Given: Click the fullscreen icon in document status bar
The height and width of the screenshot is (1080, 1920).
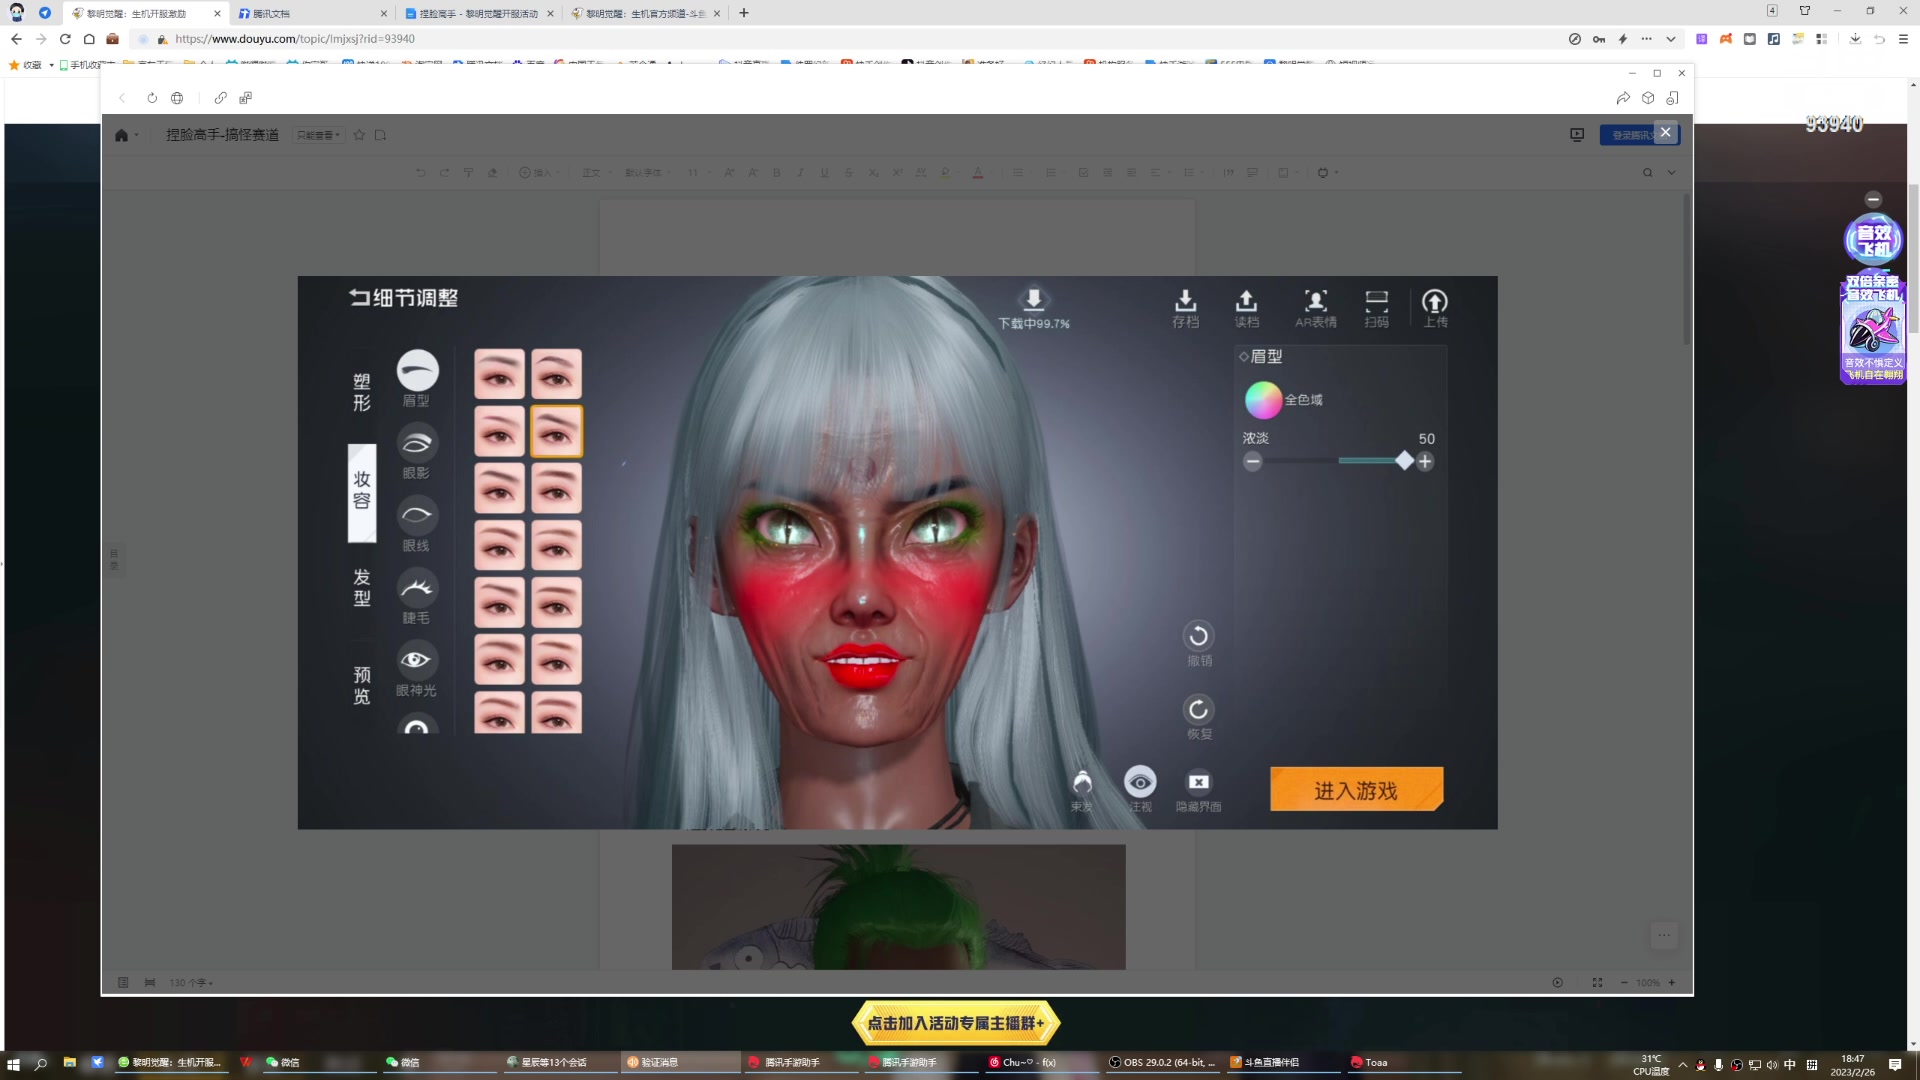Looking at the screenshot, I should coord(1597,983).
